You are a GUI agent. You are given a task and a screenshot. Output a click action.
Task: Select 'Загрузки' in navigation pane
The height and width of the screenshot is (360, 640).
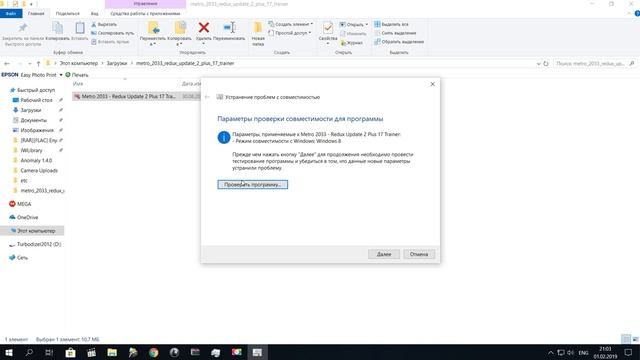point(31,110)
